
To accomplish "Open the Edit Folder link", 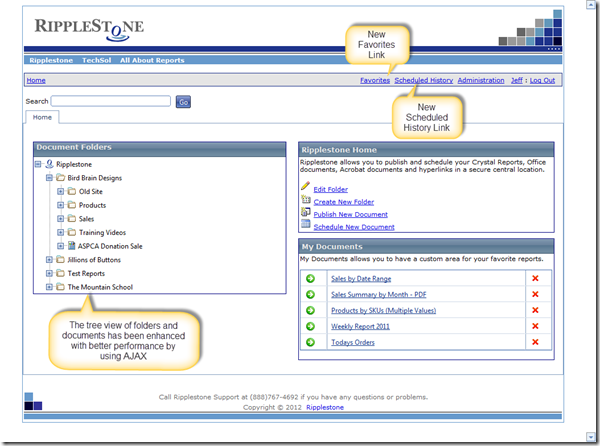I will point(331,189).
